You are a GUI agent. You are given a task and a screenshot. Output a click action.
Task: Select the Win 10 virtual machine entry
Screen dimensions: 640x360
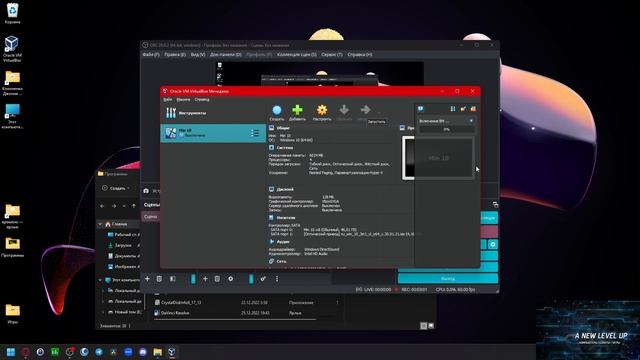coord(213,133)
